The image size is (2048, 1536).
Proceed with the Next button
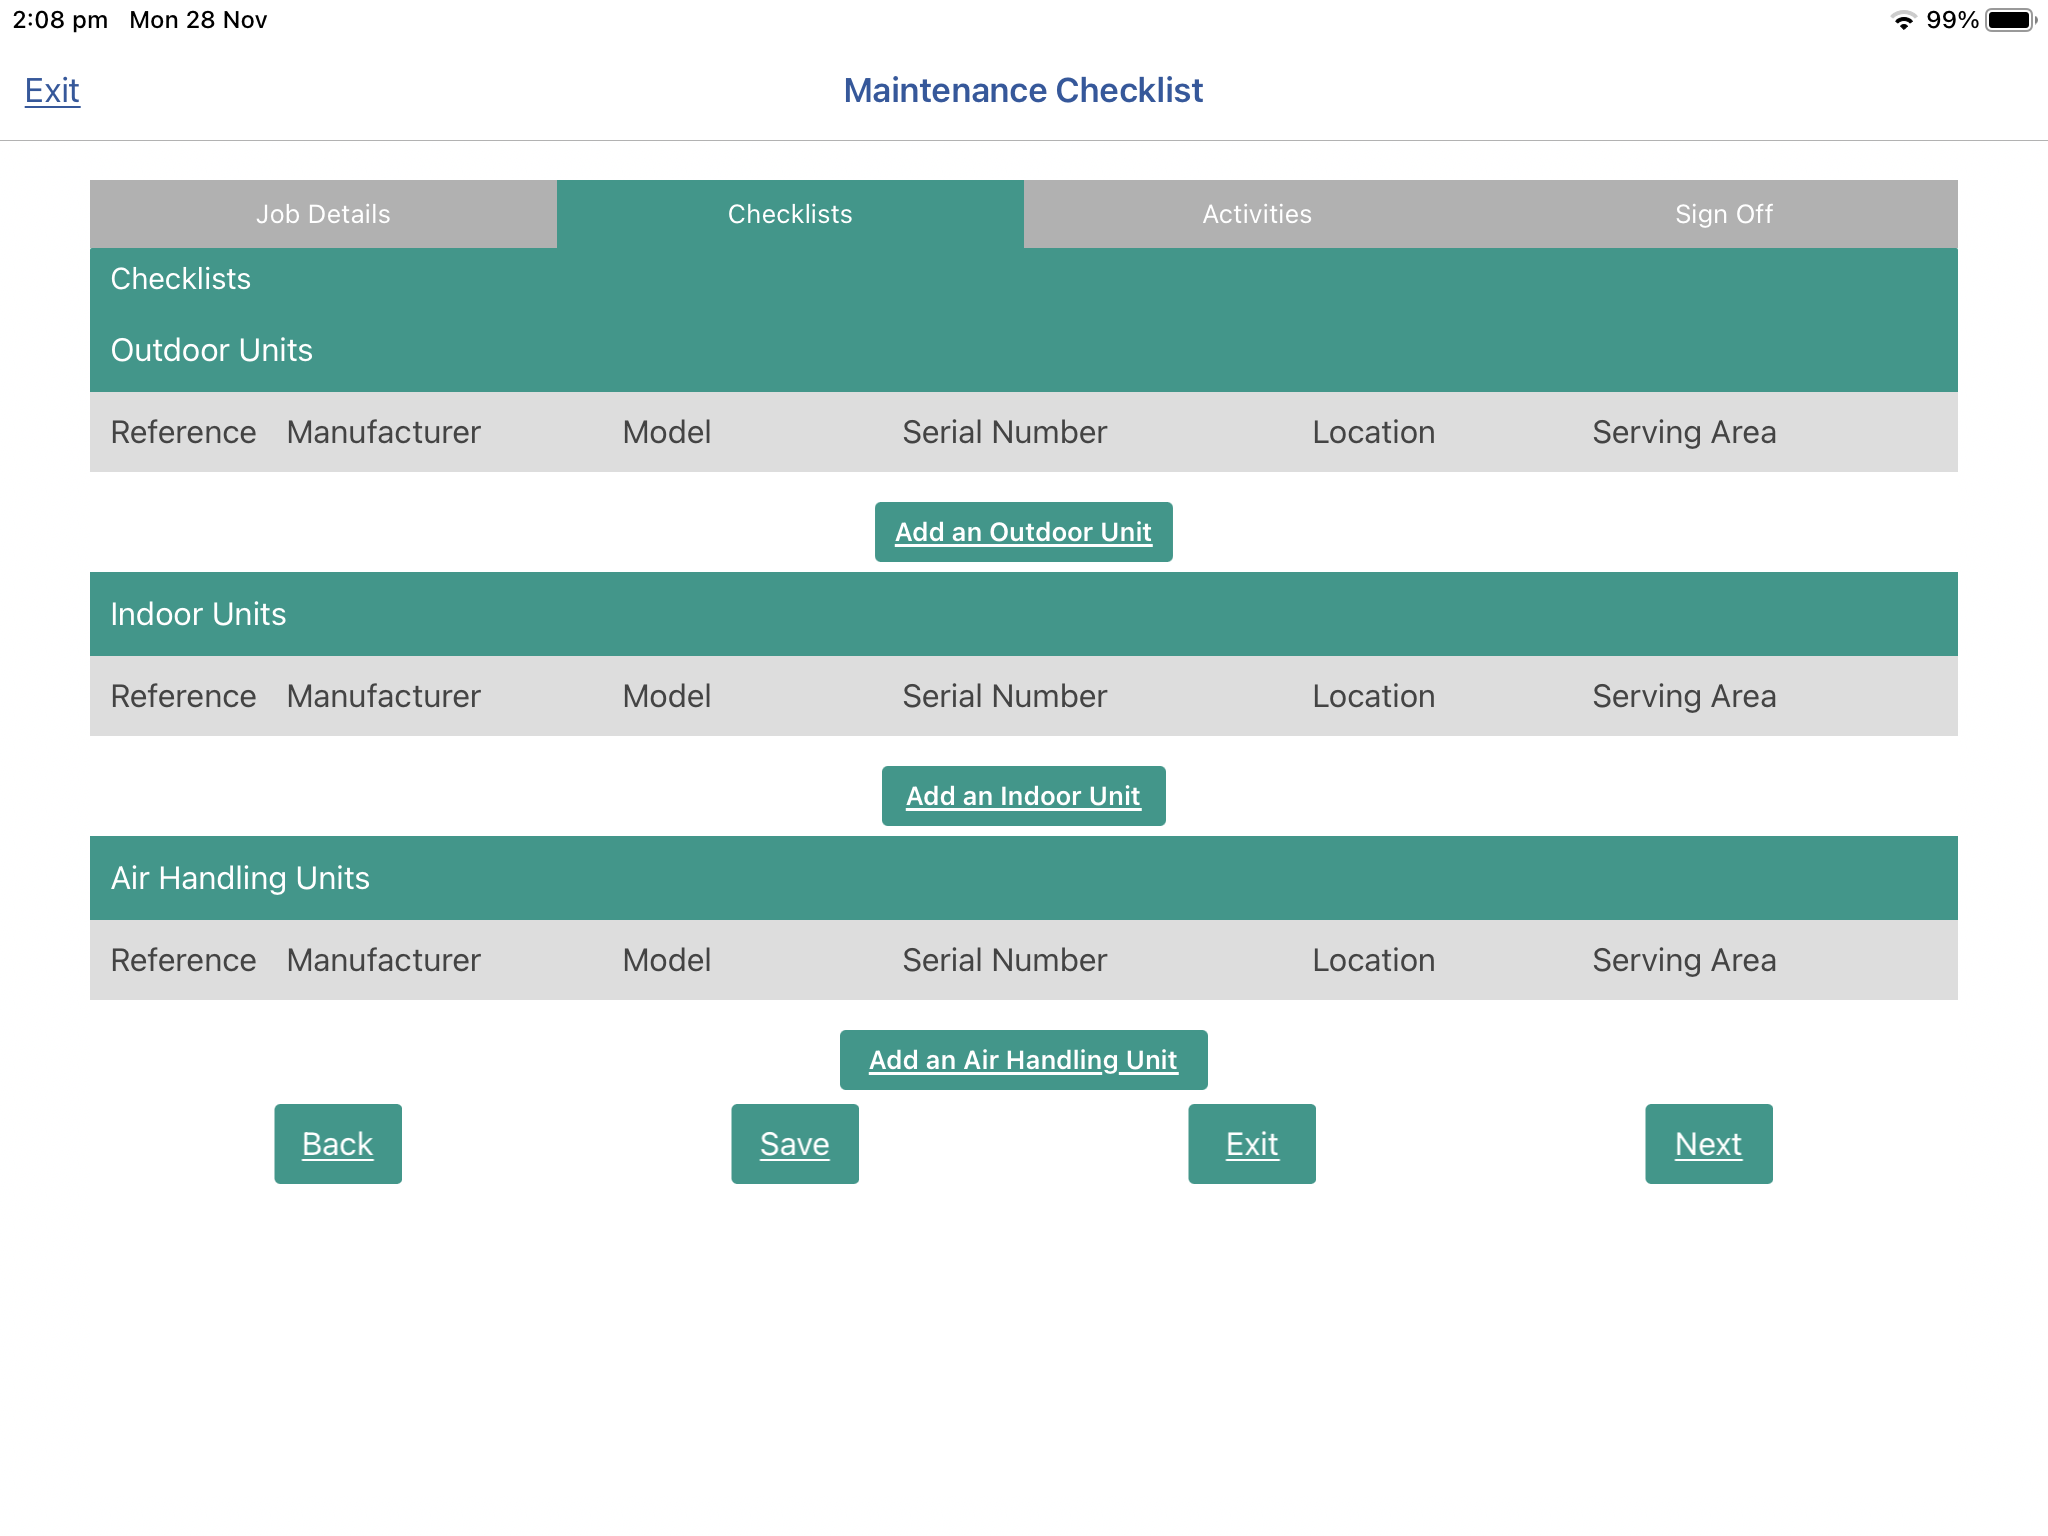[x=1709, y=1144]
